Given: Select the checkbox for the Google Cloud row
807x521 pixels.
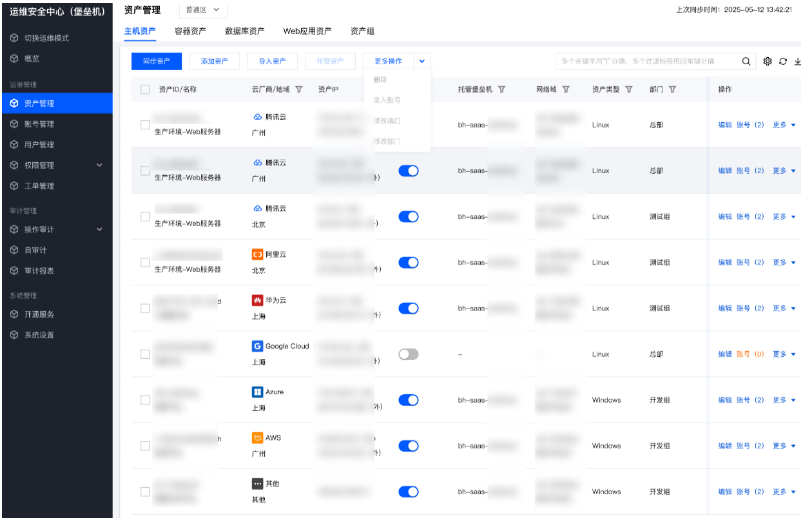Looking at the screenshot, I should pos(145,354).
